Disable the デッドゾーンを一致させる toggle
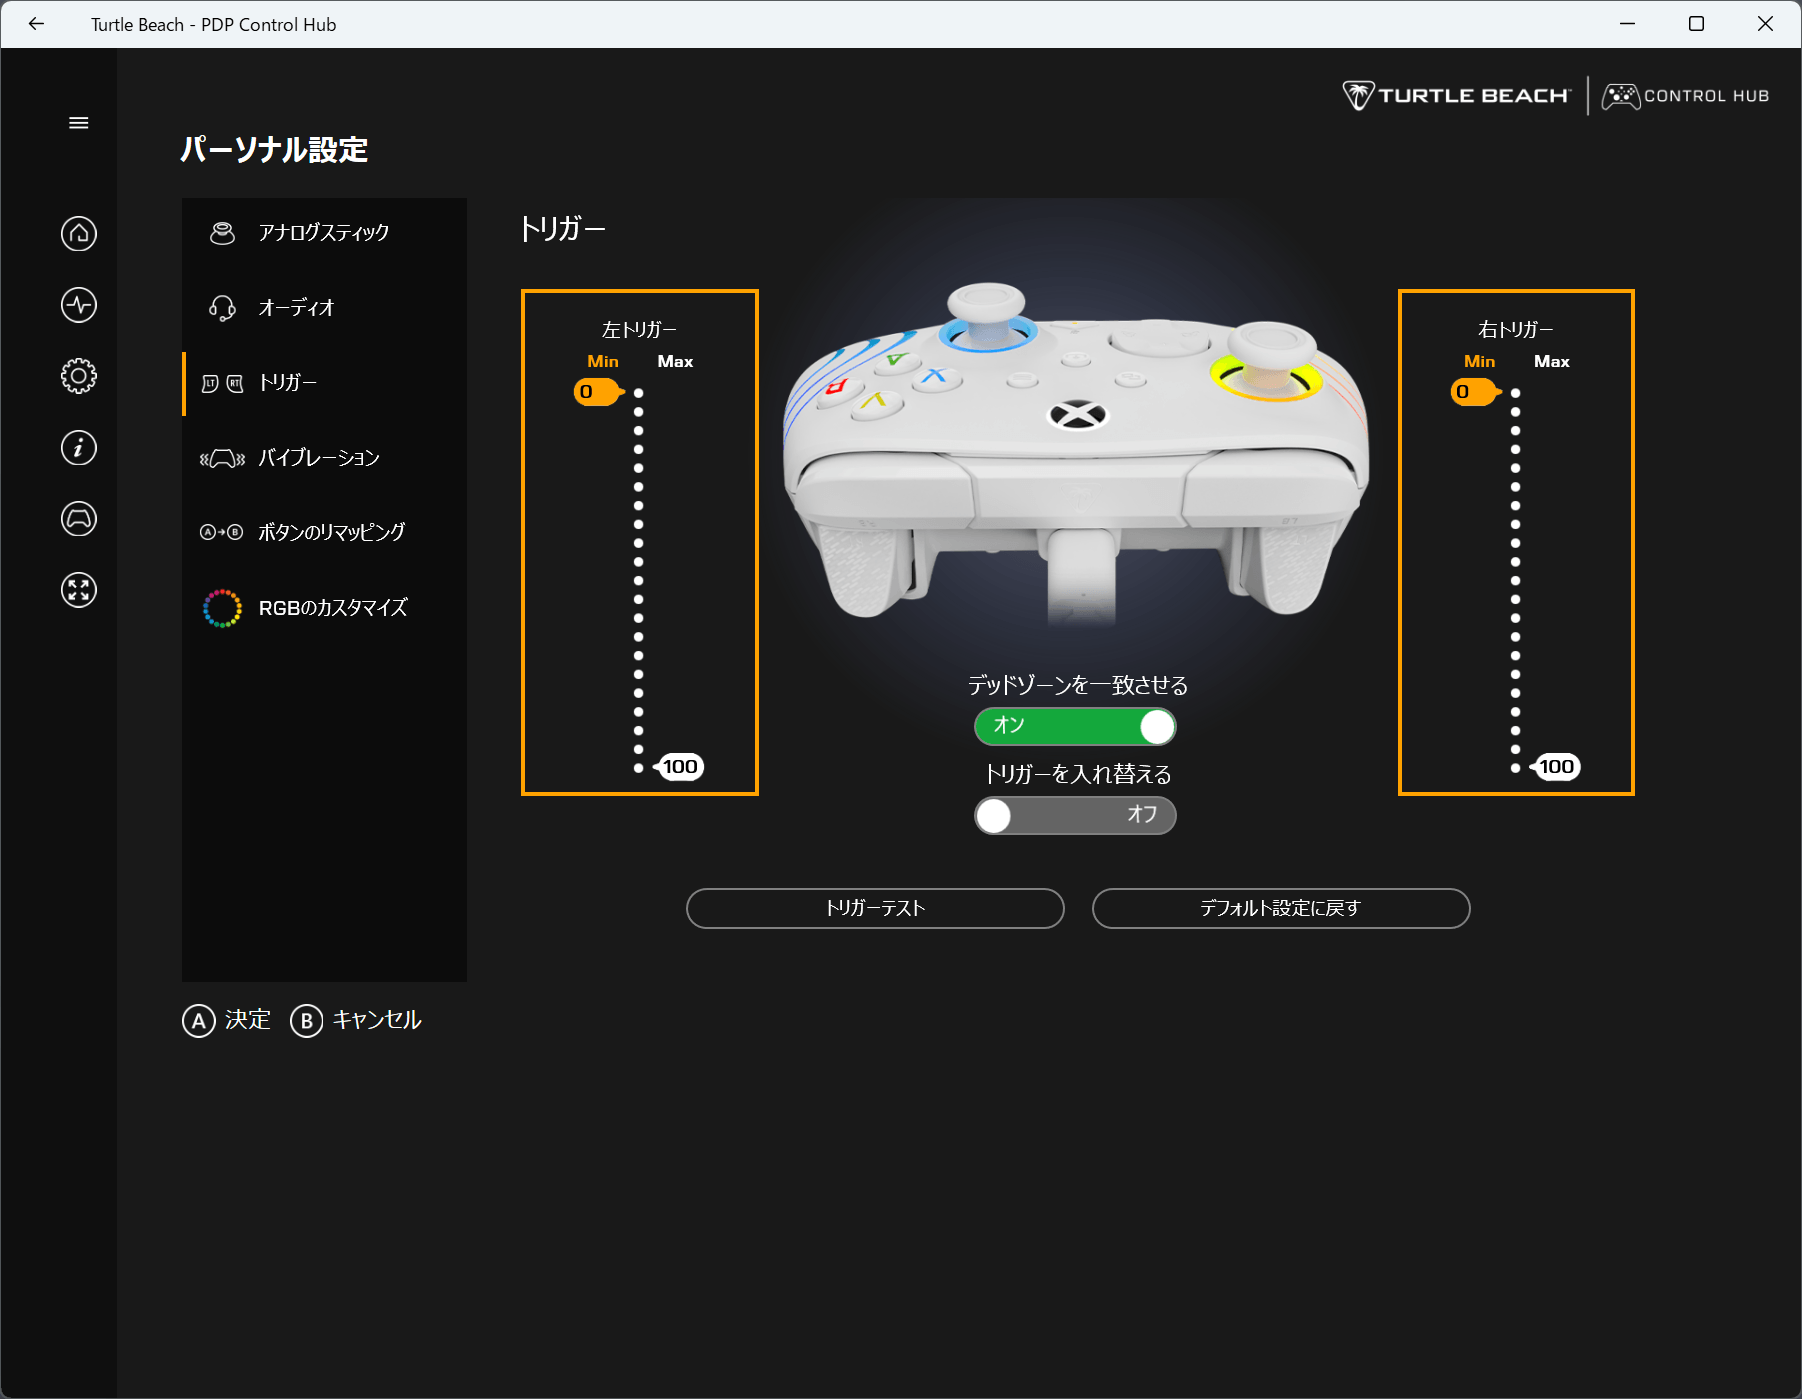The height and width of the screenshot is (1399, 1802). point(1075,726)
